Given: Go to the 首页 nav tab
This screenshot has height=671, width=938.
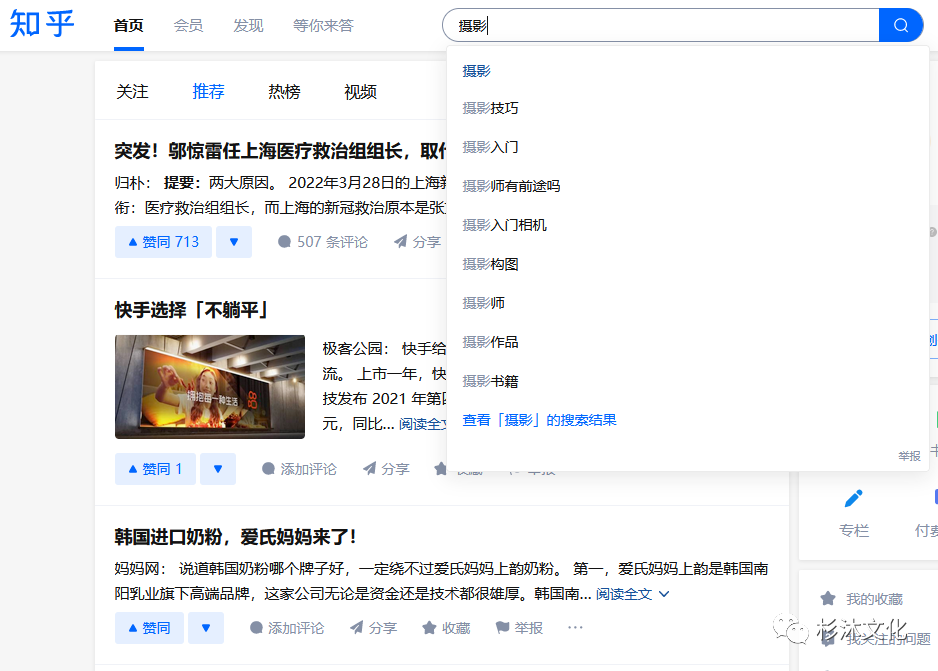Looking at the screenshot, I should click(129, 26).
